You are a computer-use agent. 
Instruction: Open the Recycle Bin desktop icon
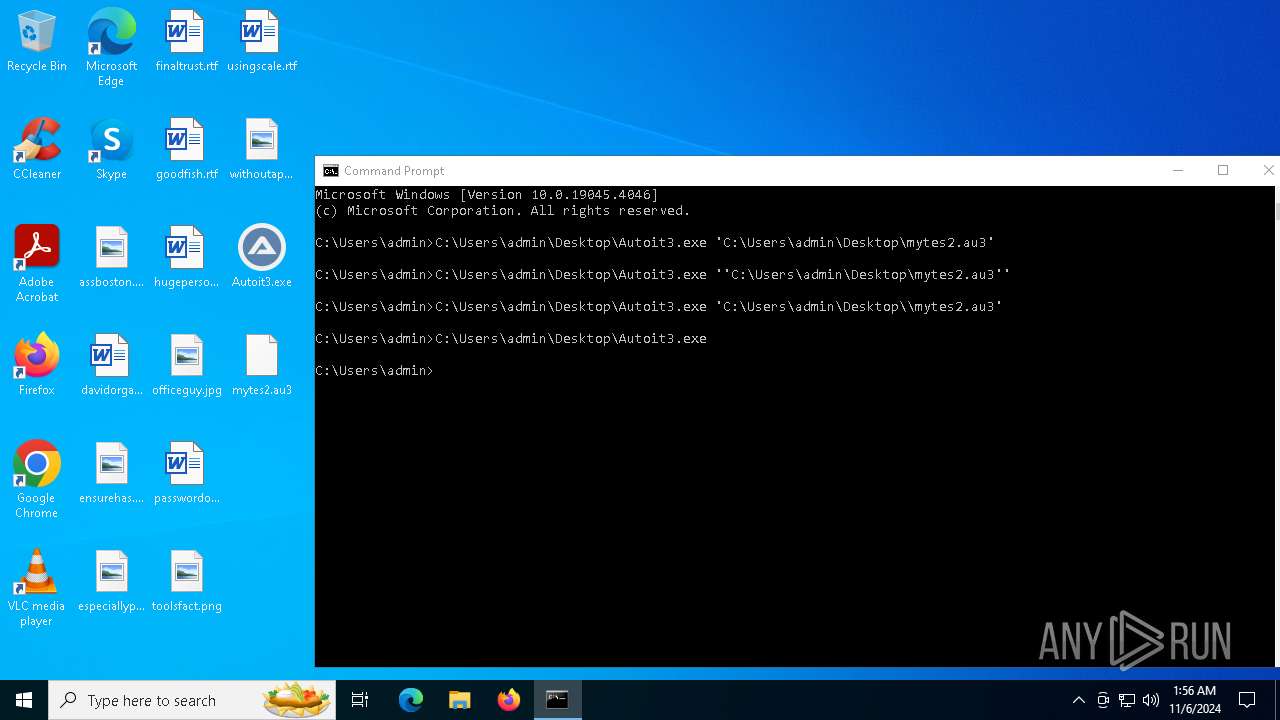[37, 42]
